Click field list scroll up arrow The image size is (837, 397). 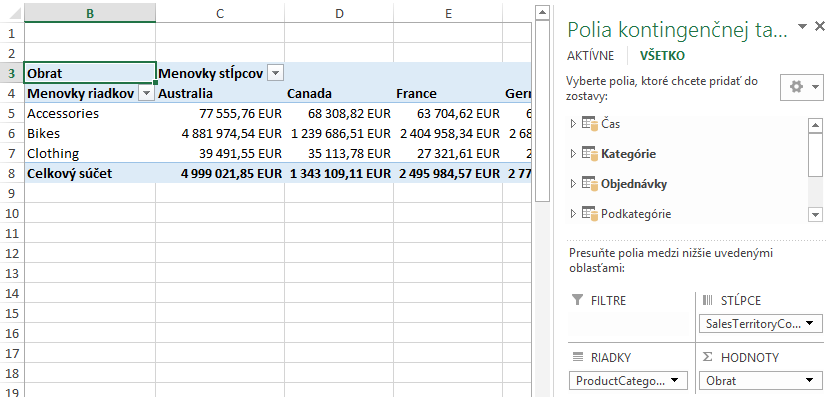[x=816, y=126]
